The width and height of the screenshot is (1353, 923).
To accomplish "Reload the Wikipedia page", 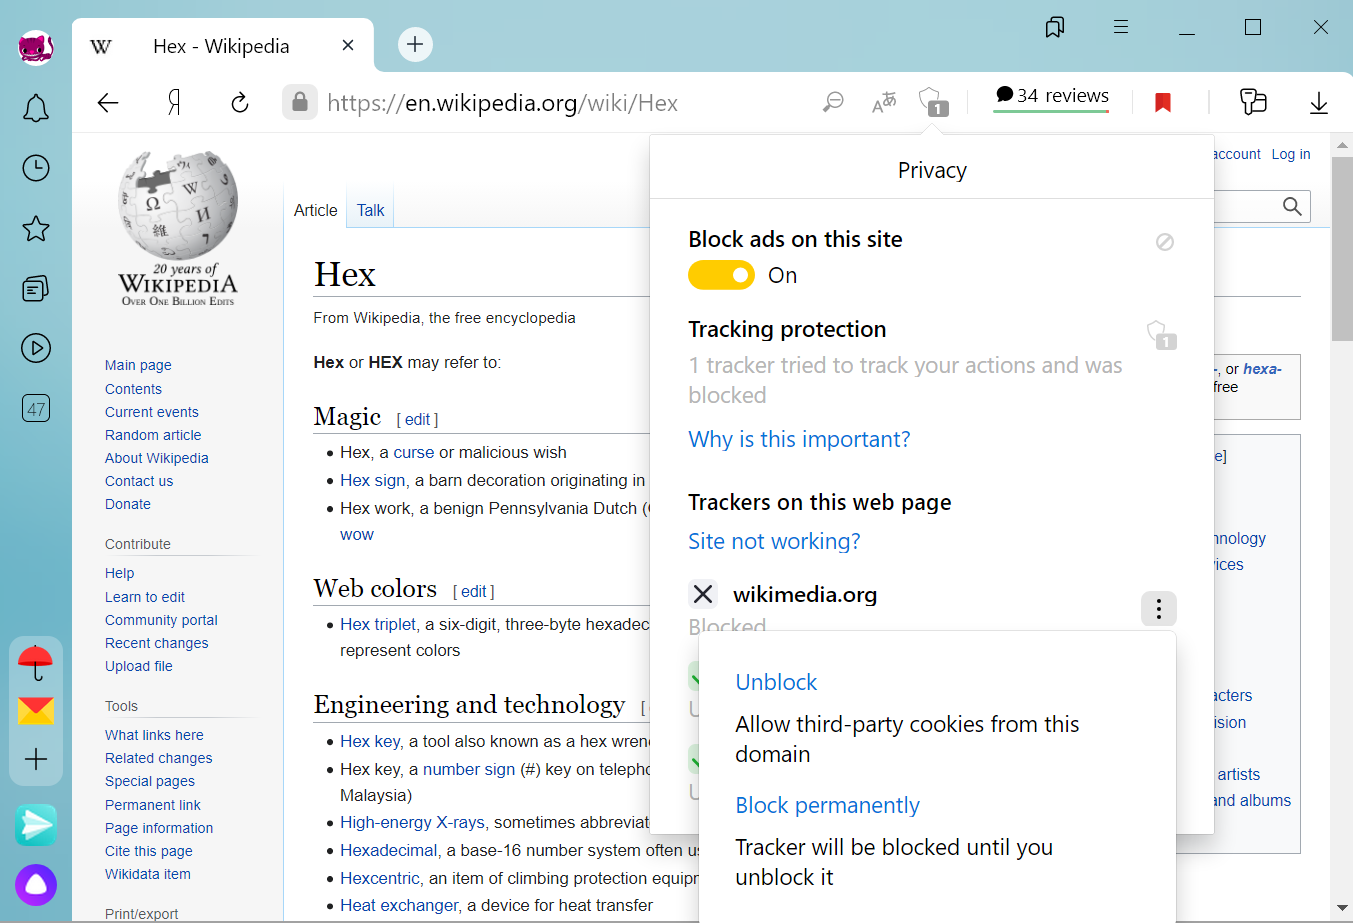I will [240, 102].
